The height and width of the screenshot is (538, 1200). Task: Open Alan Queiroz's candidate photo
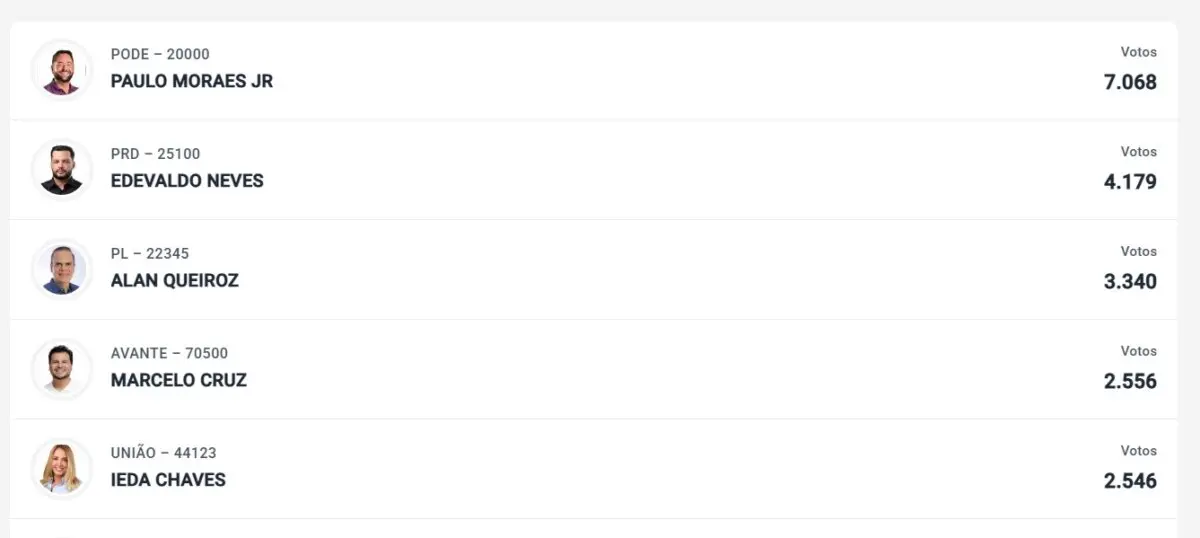click(x=61, y=269)
